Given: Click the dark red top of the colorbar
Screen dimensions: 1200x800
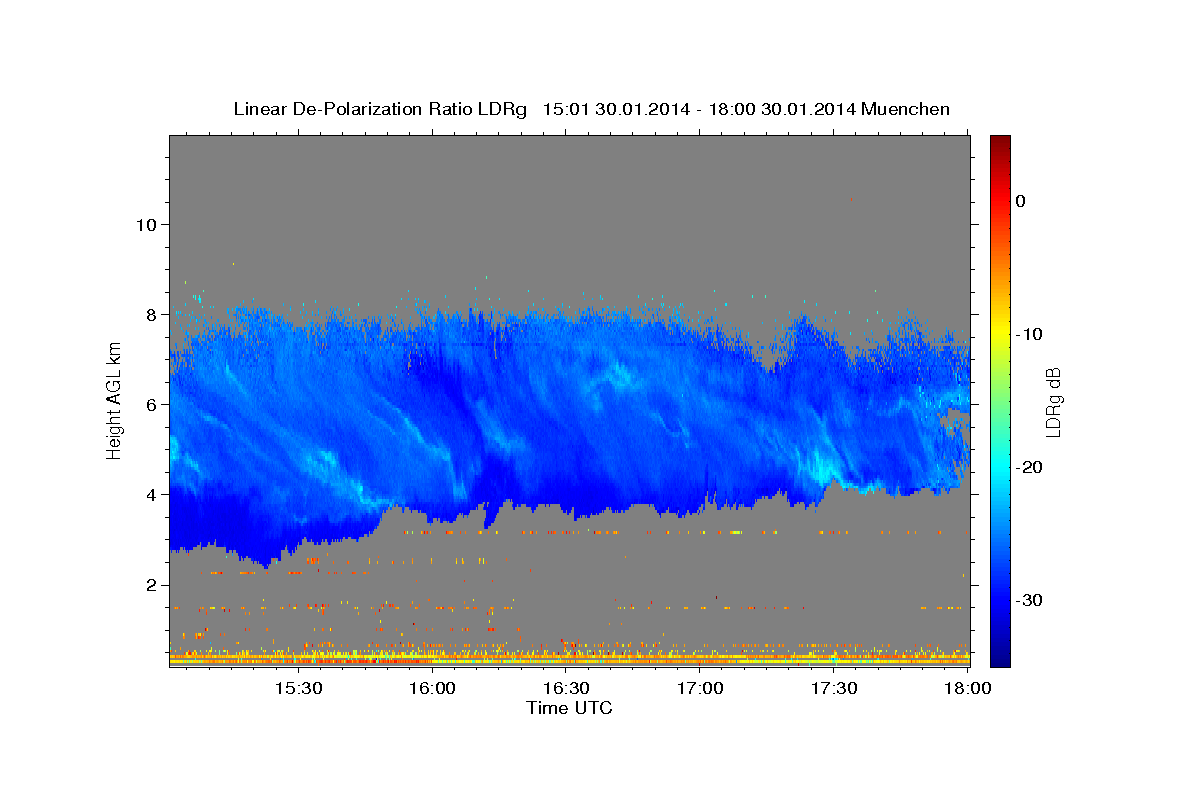Looking at the screenshot, I should (x=1000, y=145).
